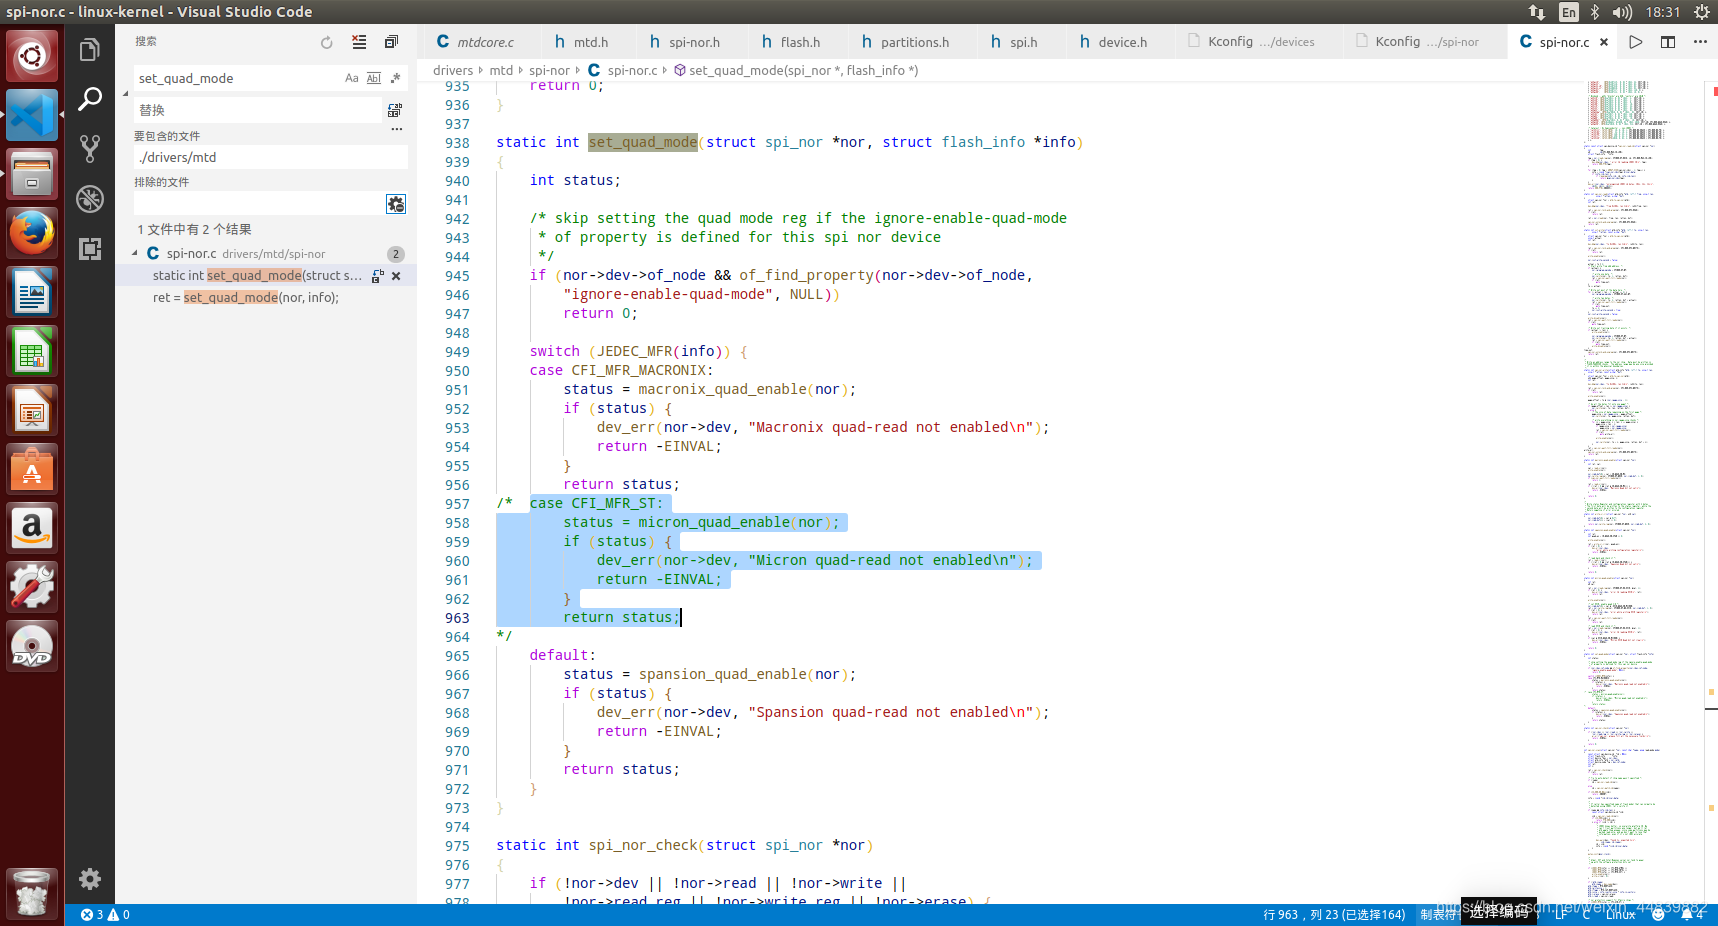Toggle Match Case in search box
This screenshot has height=926, width=1718.
click(352, 78)
